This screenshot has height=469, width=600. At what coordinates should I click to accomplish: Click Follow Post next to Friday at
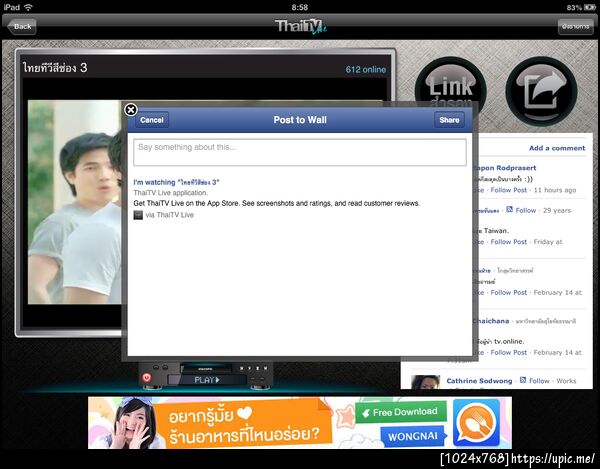point(509,242)
